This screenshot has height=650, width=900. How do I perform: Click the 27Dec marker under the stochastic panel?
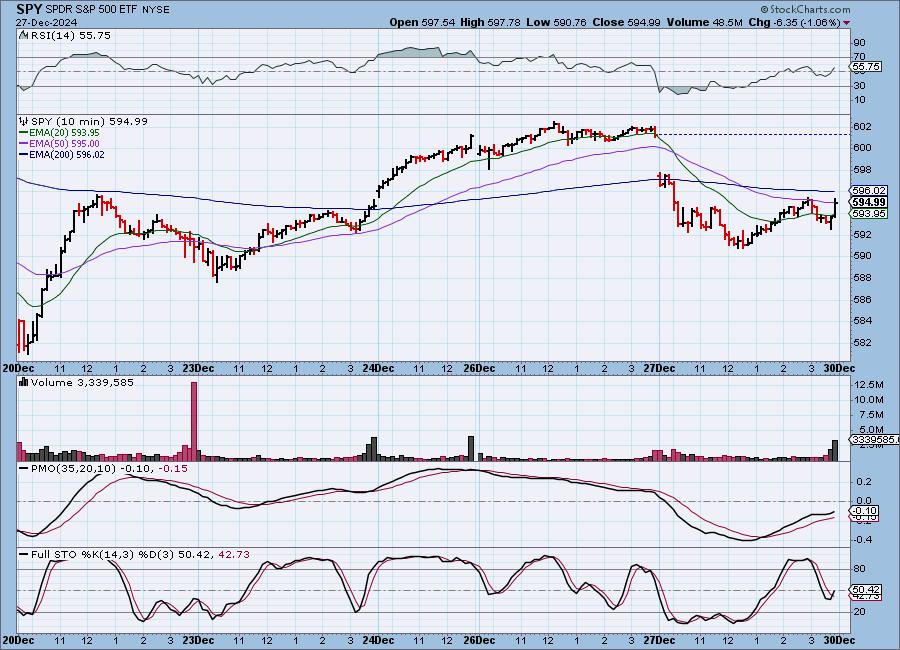pos(659,640)
